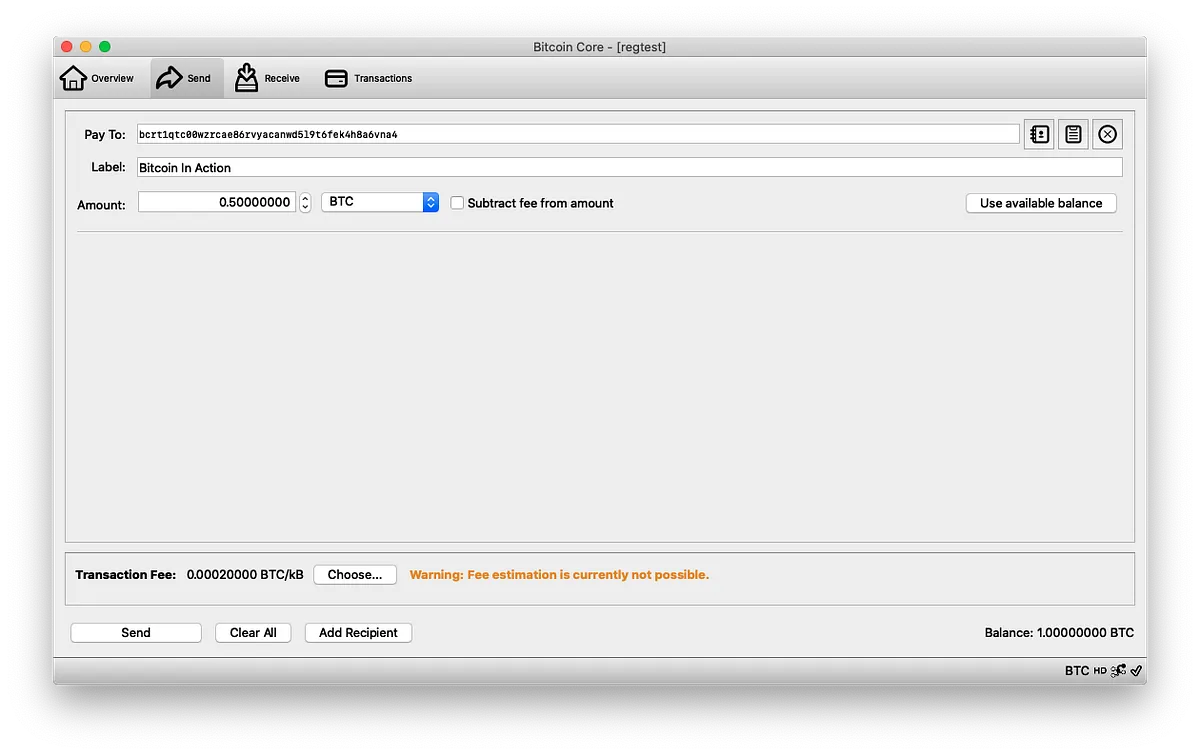Click the Pay To address field
The image size is (1200, 755).
[x=500, y=133]
